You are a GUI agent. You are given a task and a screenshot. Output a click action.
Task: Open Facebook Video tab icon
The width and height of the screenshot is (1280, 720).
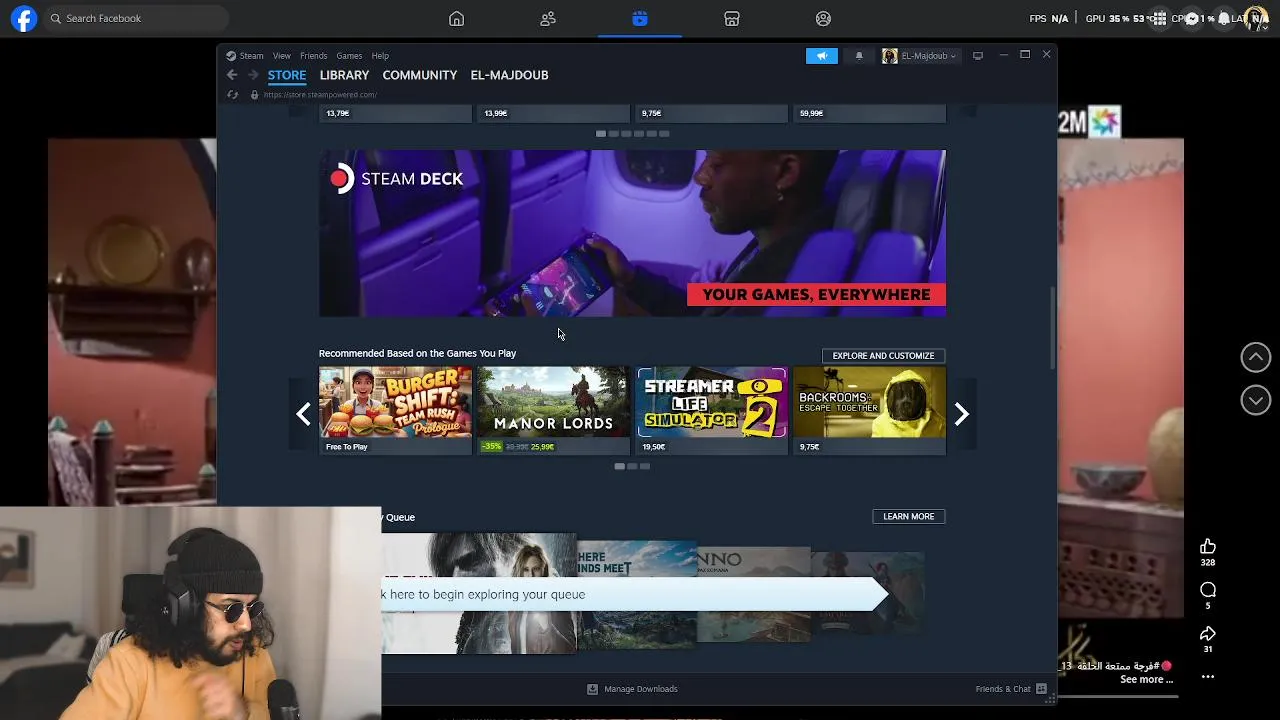click(640, 18)
